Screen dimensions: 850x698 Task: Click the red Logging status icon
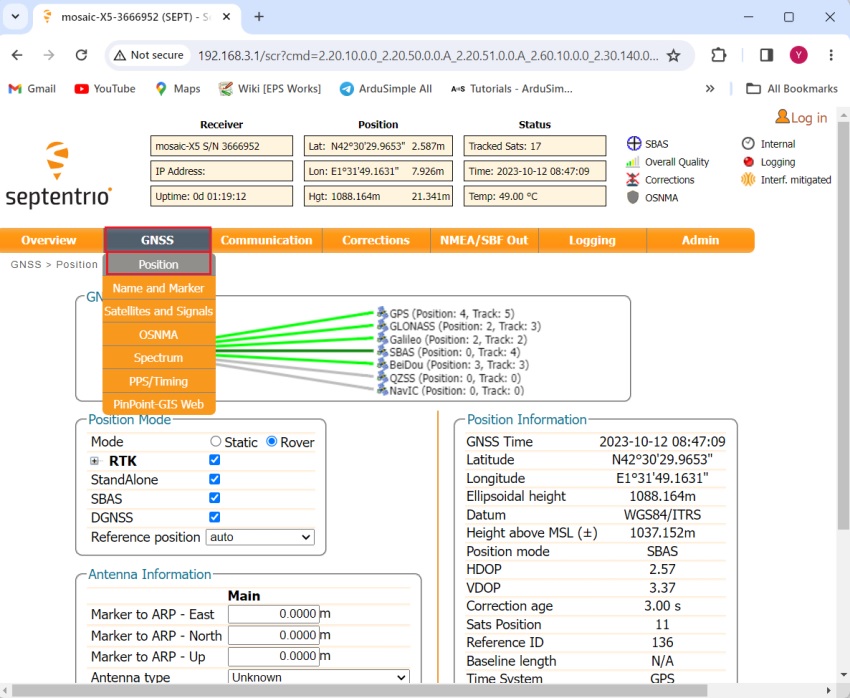pyautogui.click(x=748, y=162)
